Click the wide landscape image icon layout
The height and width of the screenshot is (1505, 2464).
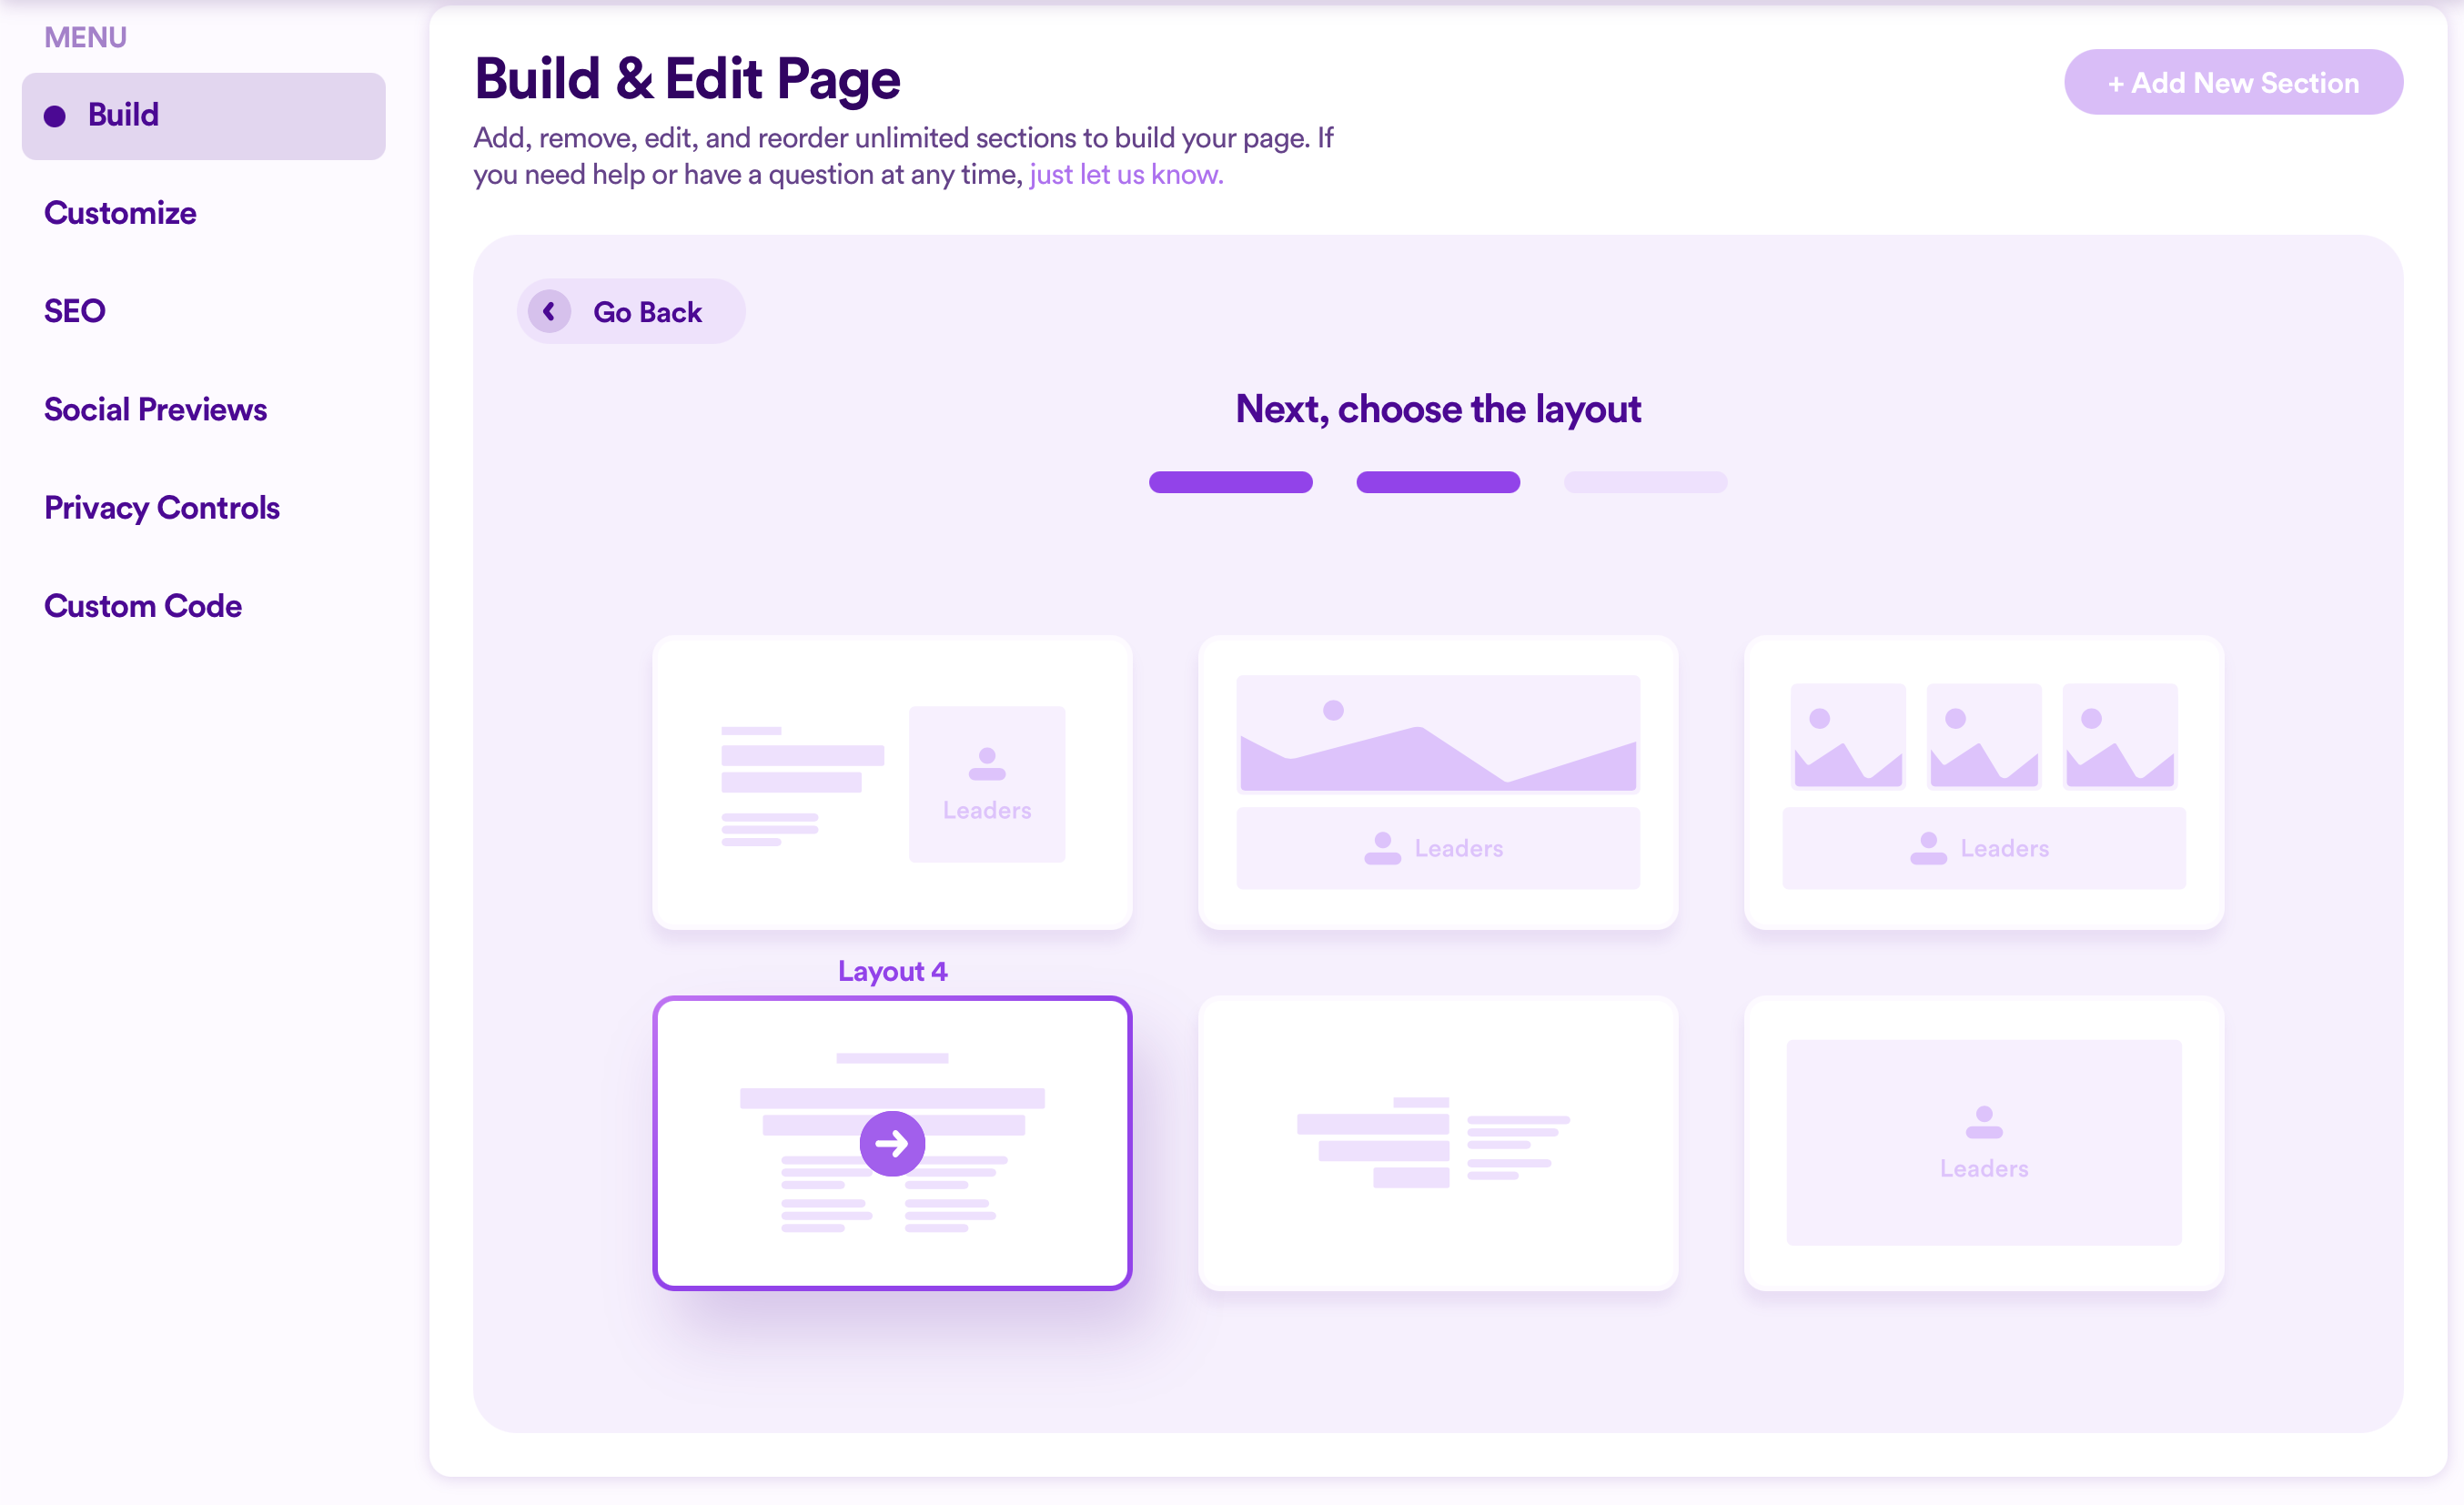click(x=1437, y=733)
